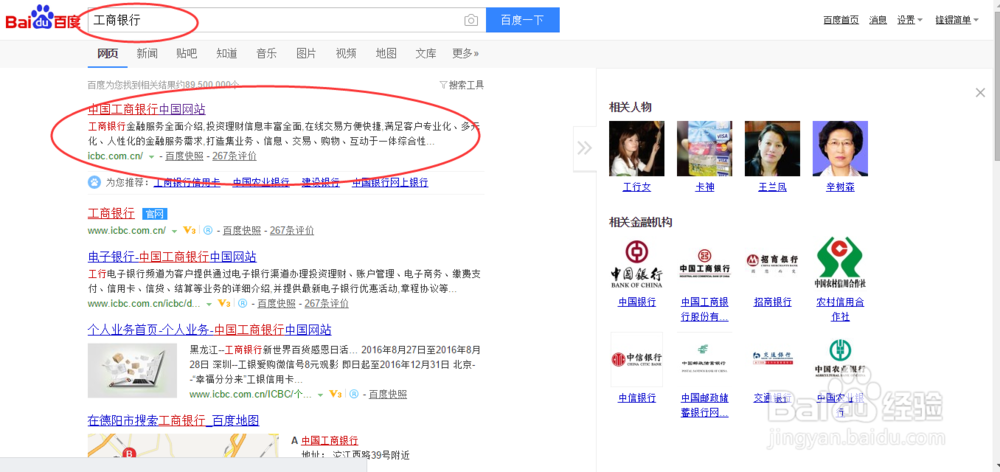Click the paw icon beside 为您推荐

click(x=94, y=182)
